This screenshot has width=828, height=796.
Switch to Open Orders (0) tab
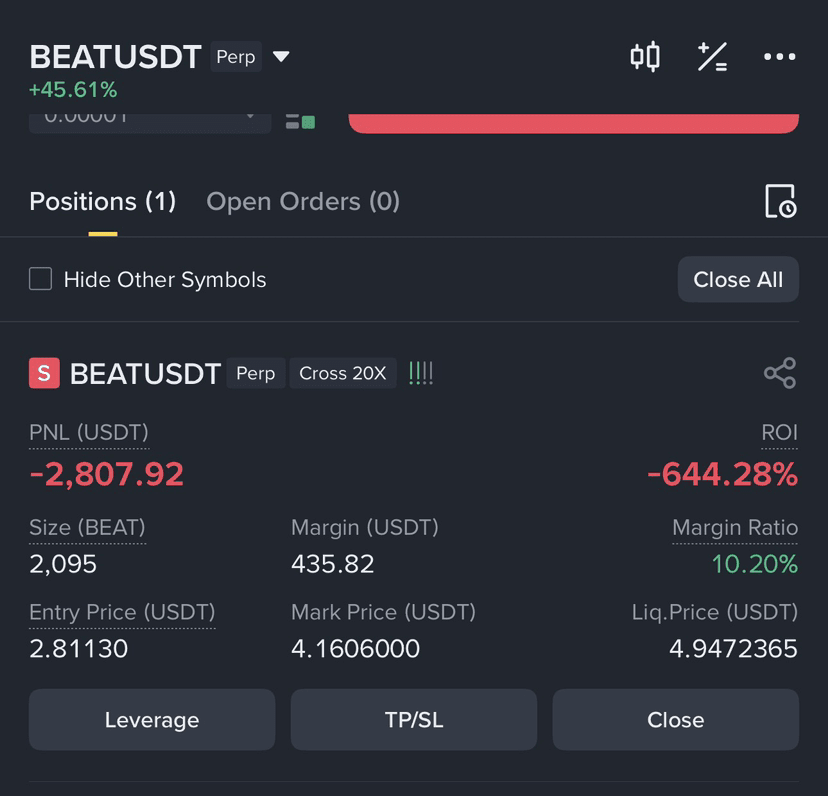tap(303, 201)
